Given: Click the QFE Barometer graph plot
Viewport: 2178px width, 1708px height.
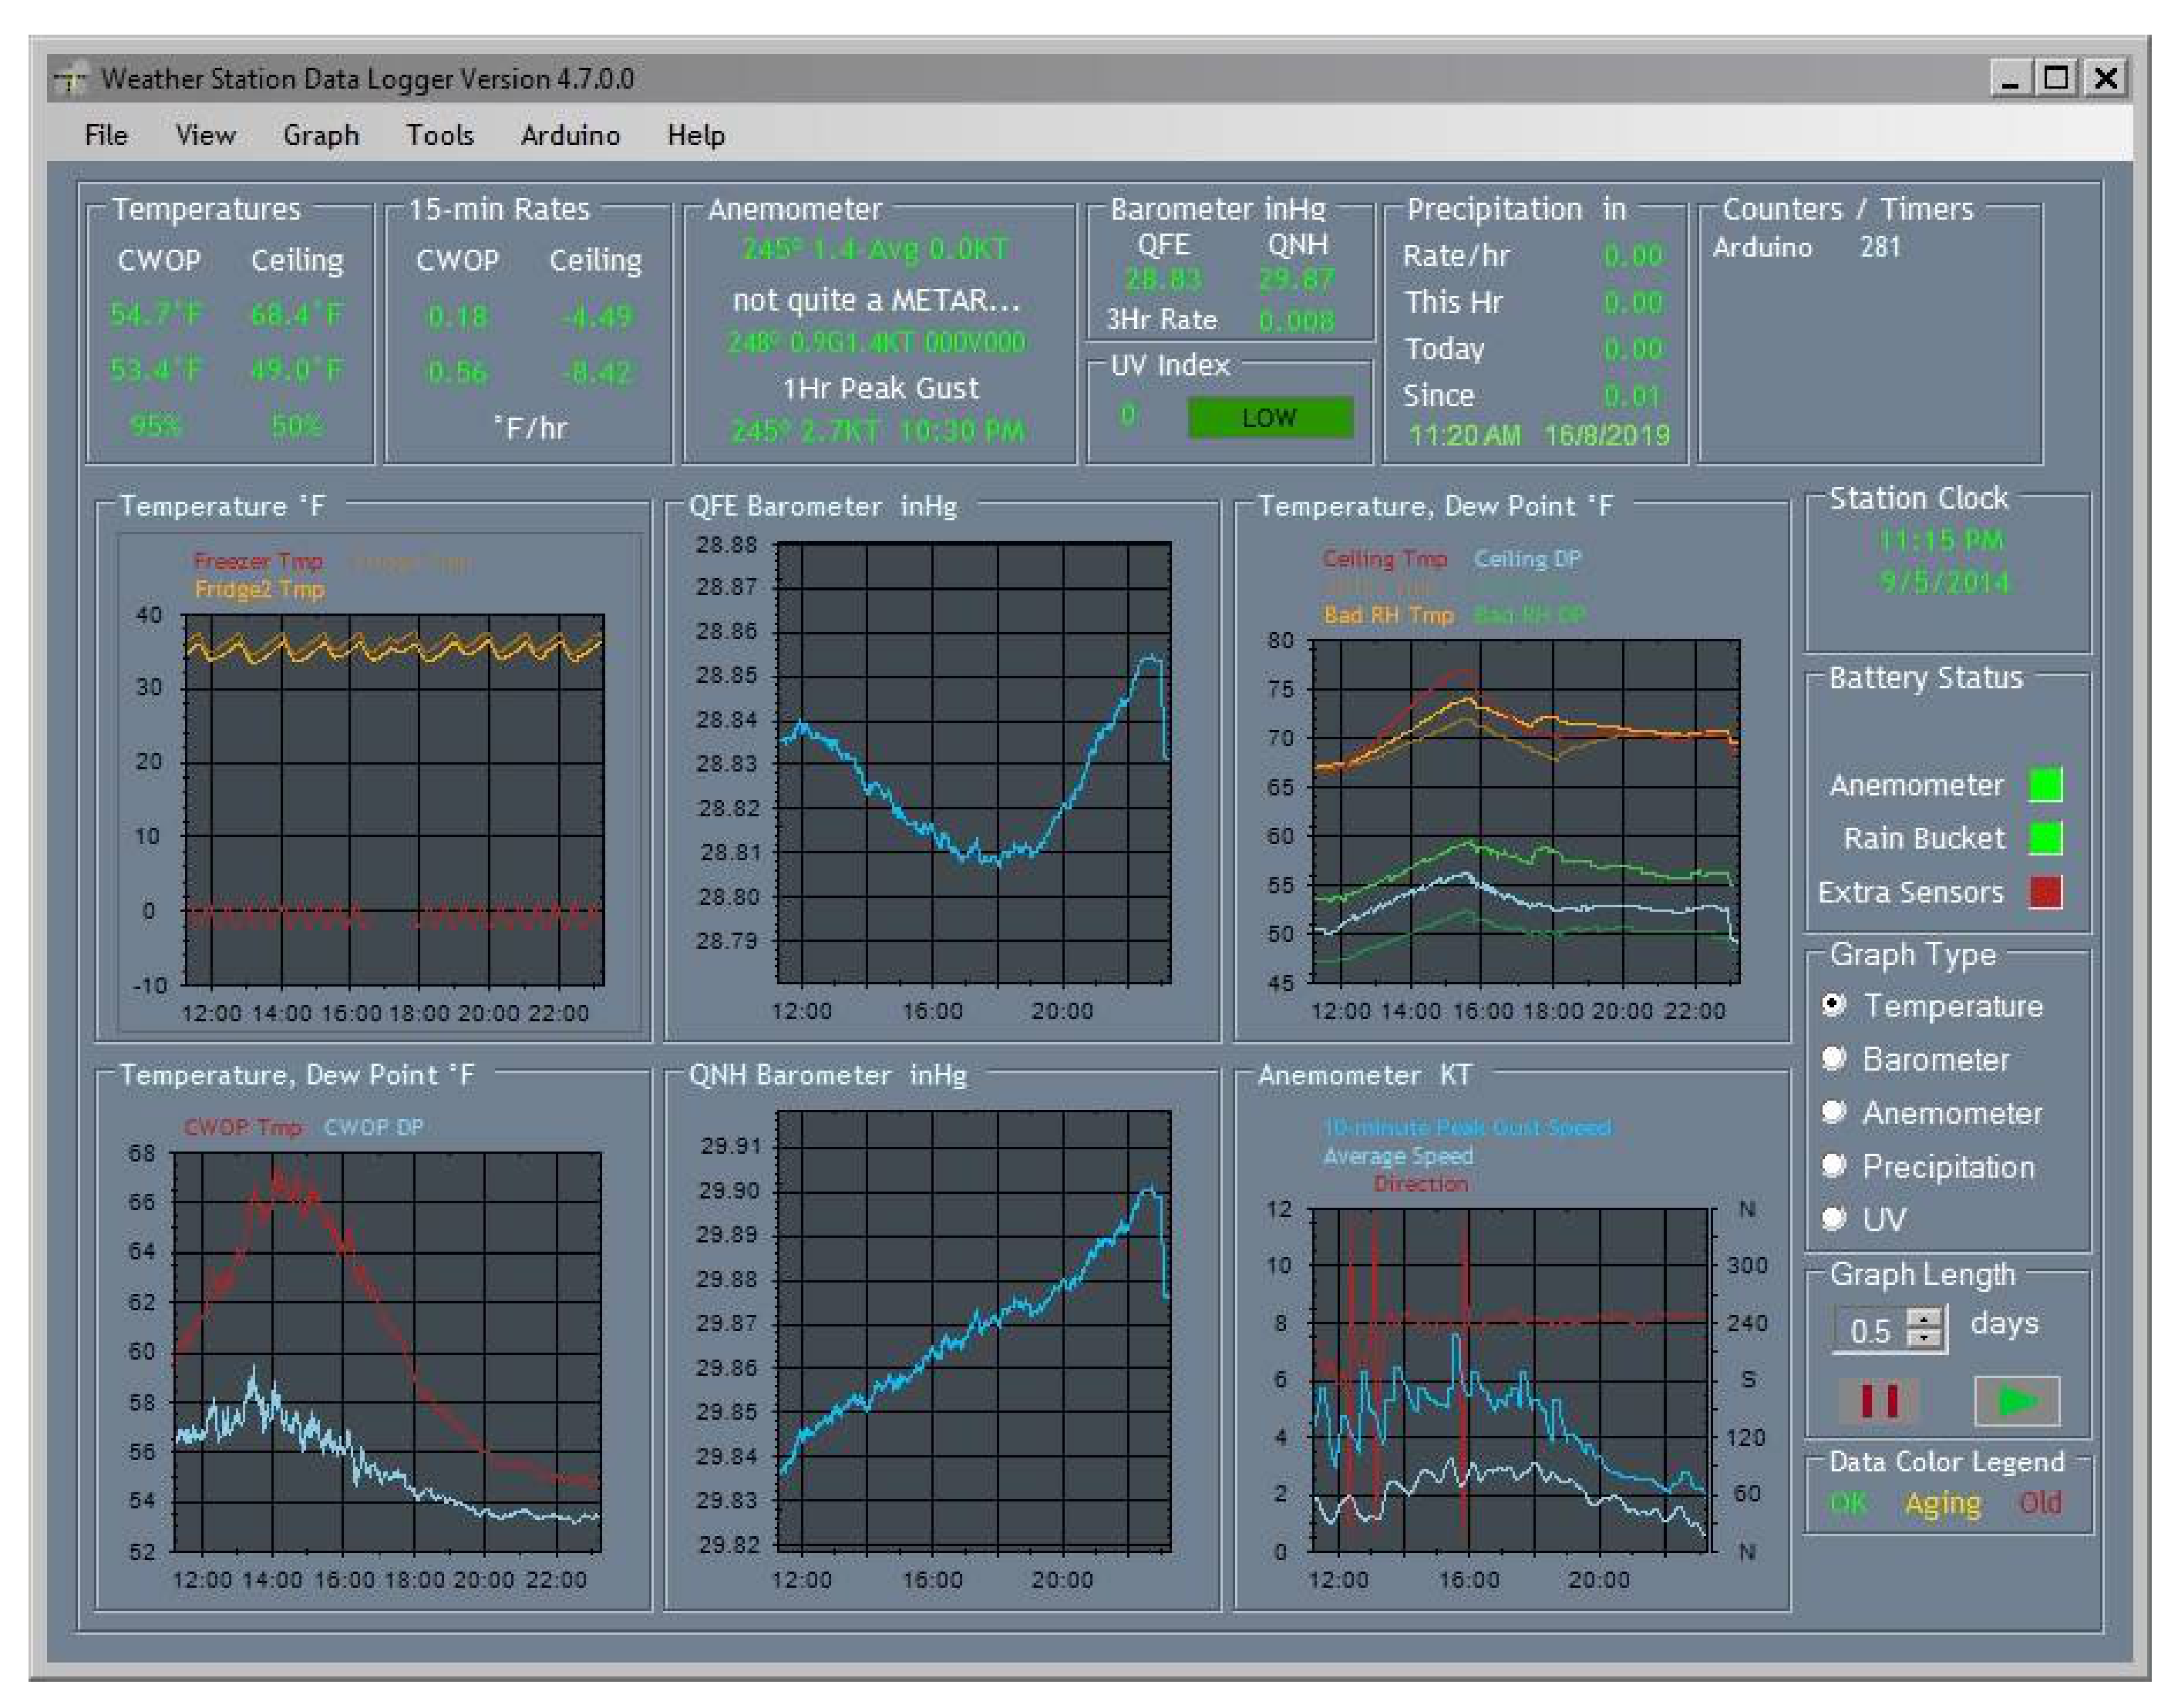Looking at the screenshot, I should click(972, 763).
